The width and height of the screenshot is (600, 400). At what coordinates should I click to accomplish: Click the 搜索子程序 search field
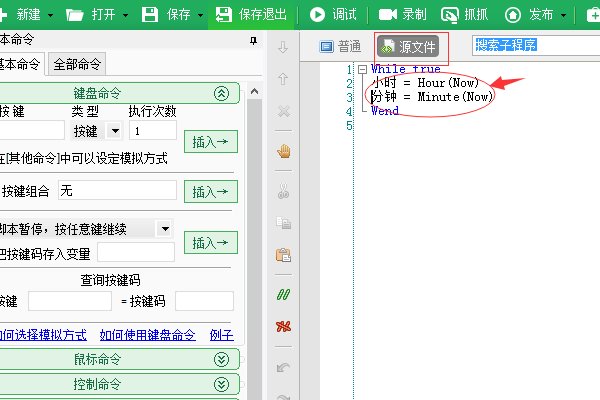pos(536,46)
